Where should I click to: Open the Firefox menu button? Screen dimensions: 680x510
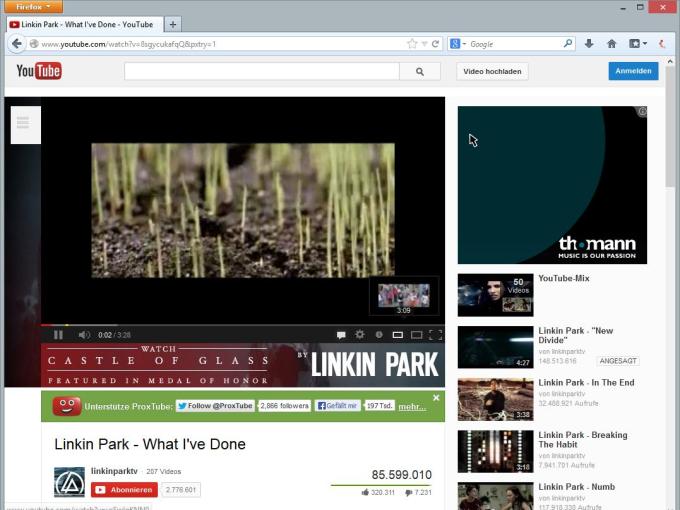pos(33,7)
